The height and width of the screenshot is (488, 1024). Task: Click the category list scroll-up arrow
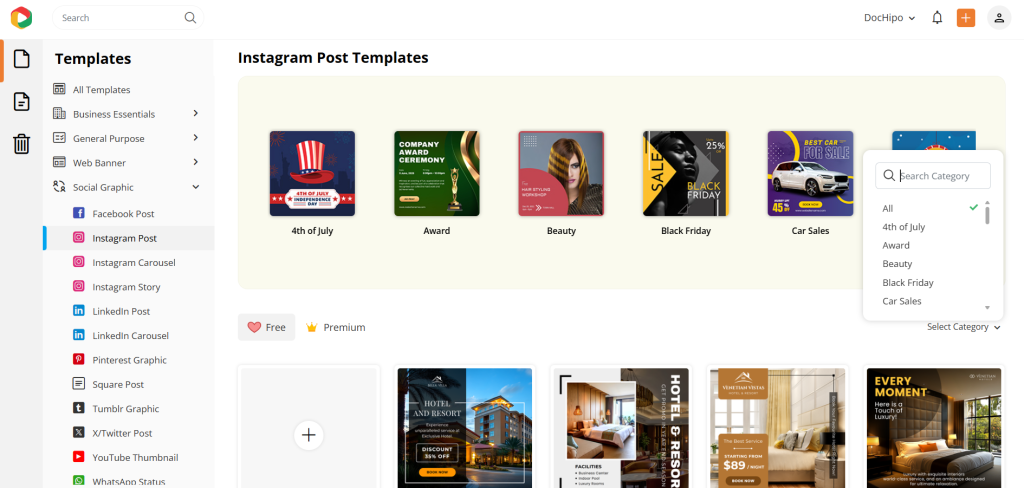pyautogui.click(x=987, y=203)
